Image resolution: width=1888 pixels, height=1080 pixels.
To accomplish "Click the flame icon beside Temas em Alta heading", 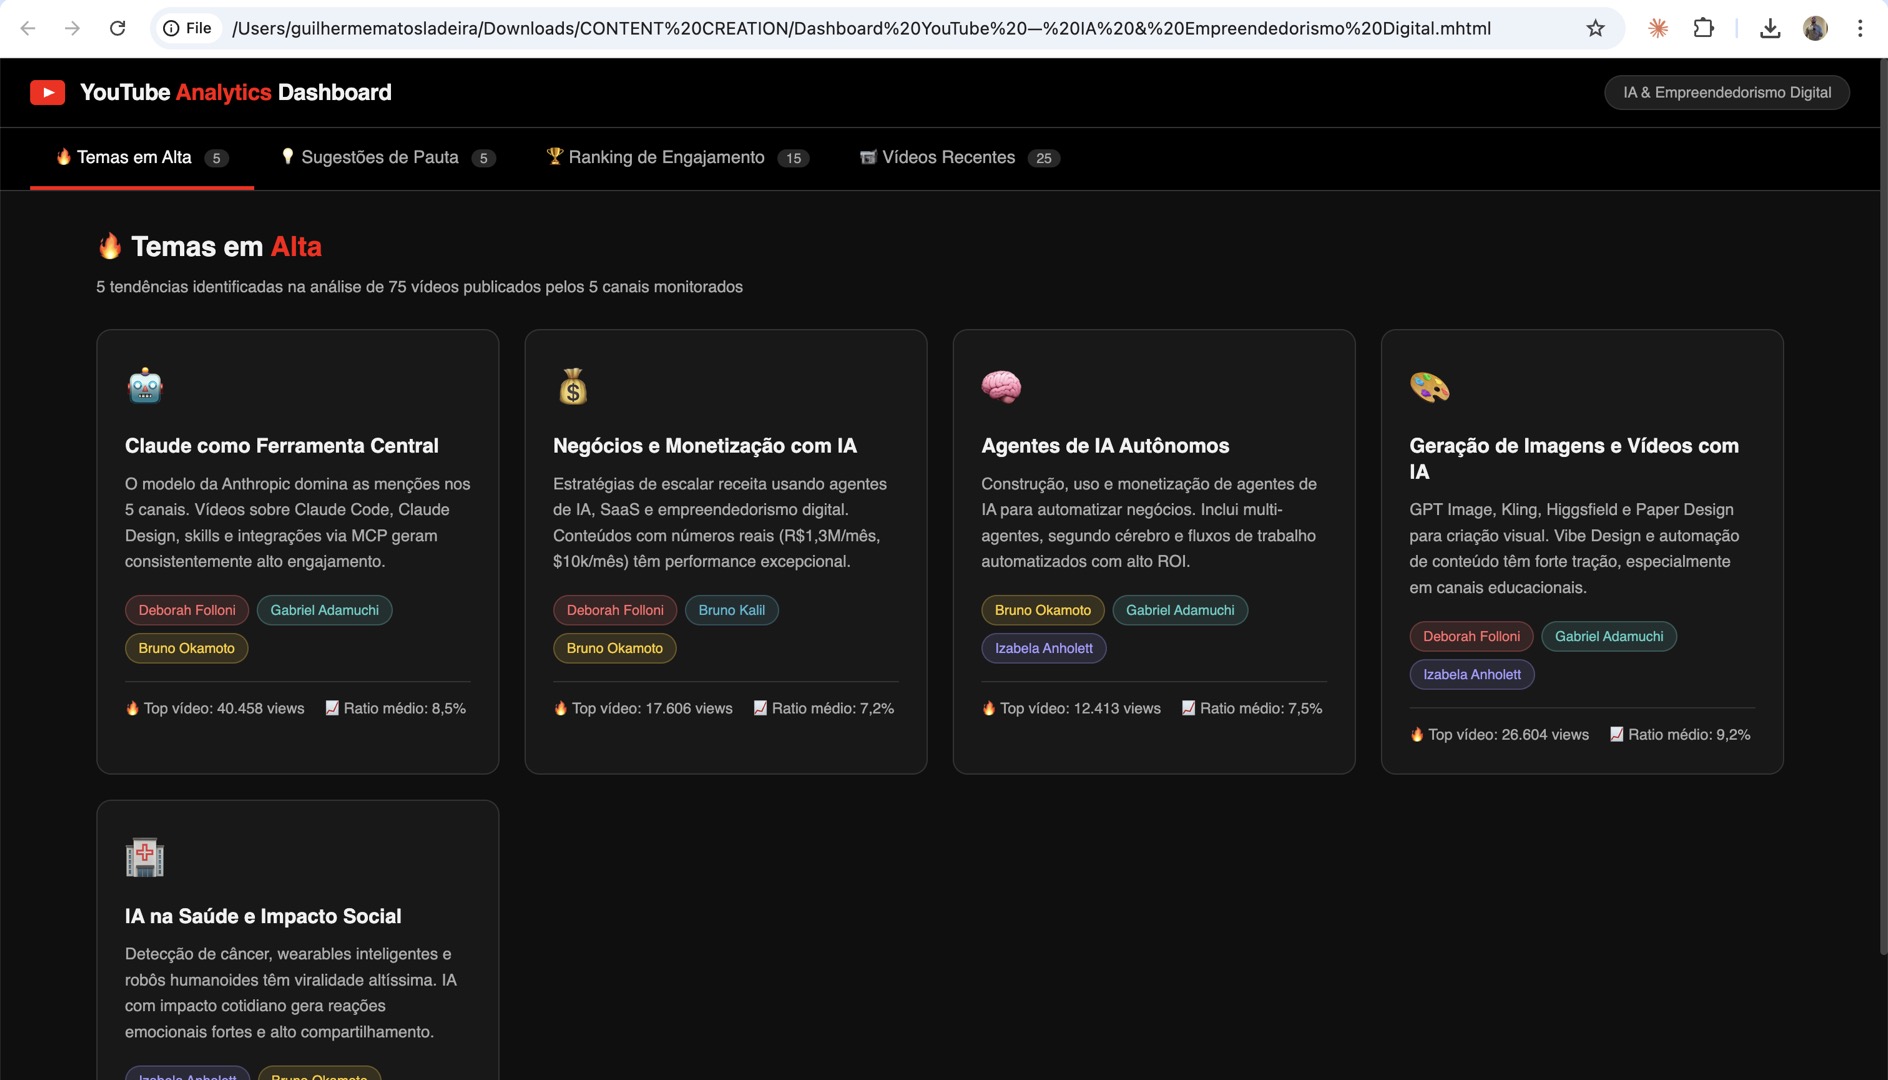I will (x=110, y=246).
